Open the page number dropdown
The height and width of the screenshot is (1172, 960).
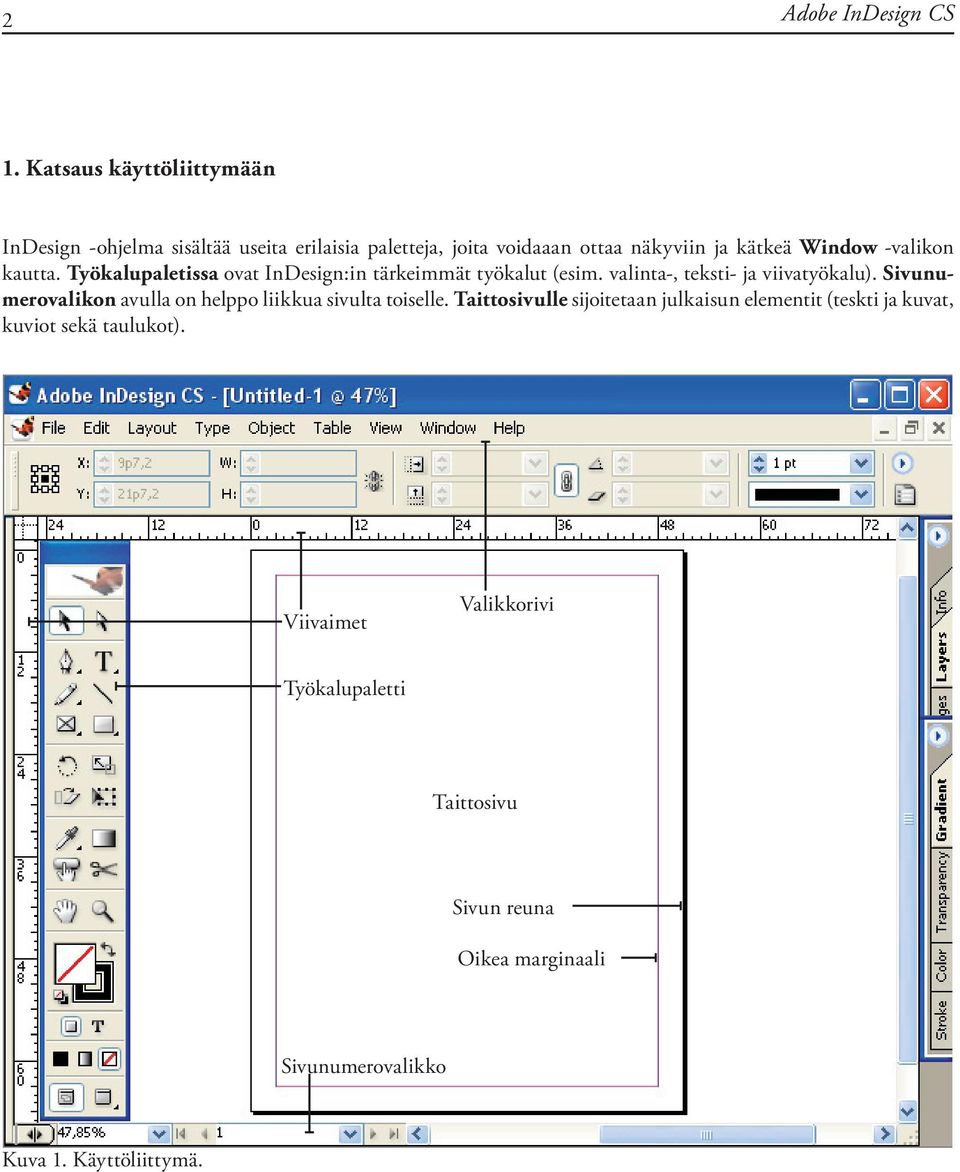tap(349, 1134)
